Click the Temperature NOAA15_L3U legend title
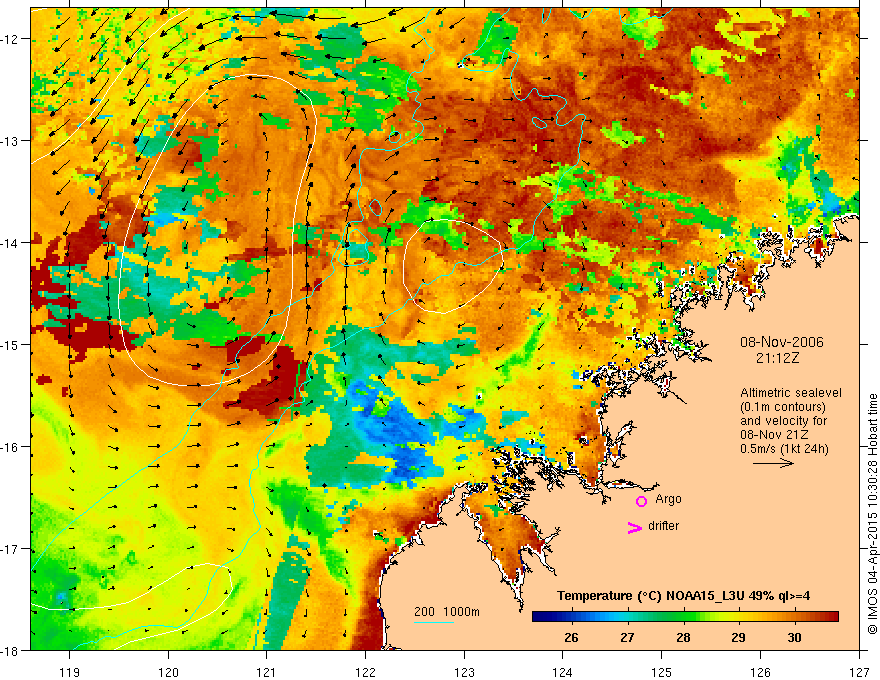880x680 pixels. tap(683, 596)
